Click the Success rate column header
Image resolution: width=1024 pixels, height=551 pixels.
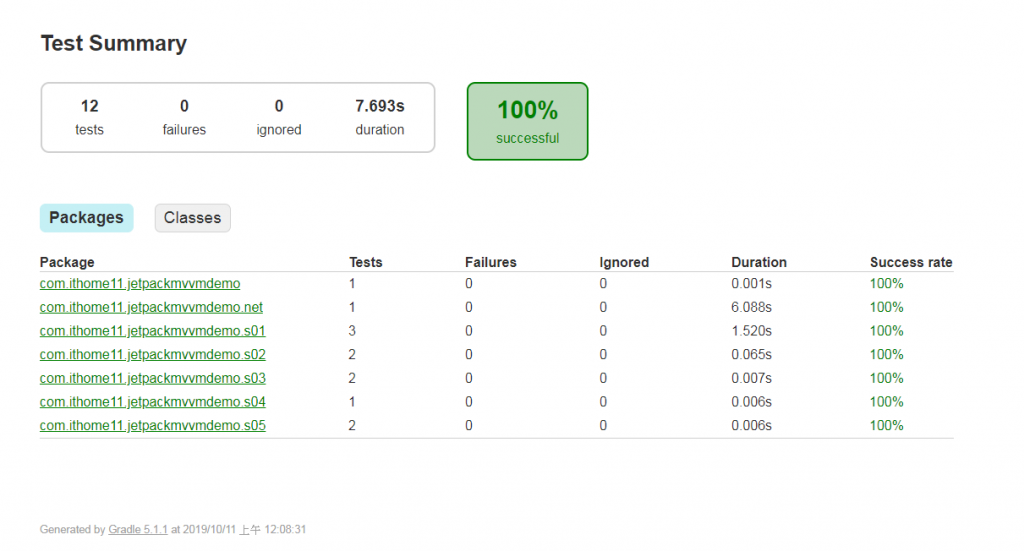click(x=910, y=262)
